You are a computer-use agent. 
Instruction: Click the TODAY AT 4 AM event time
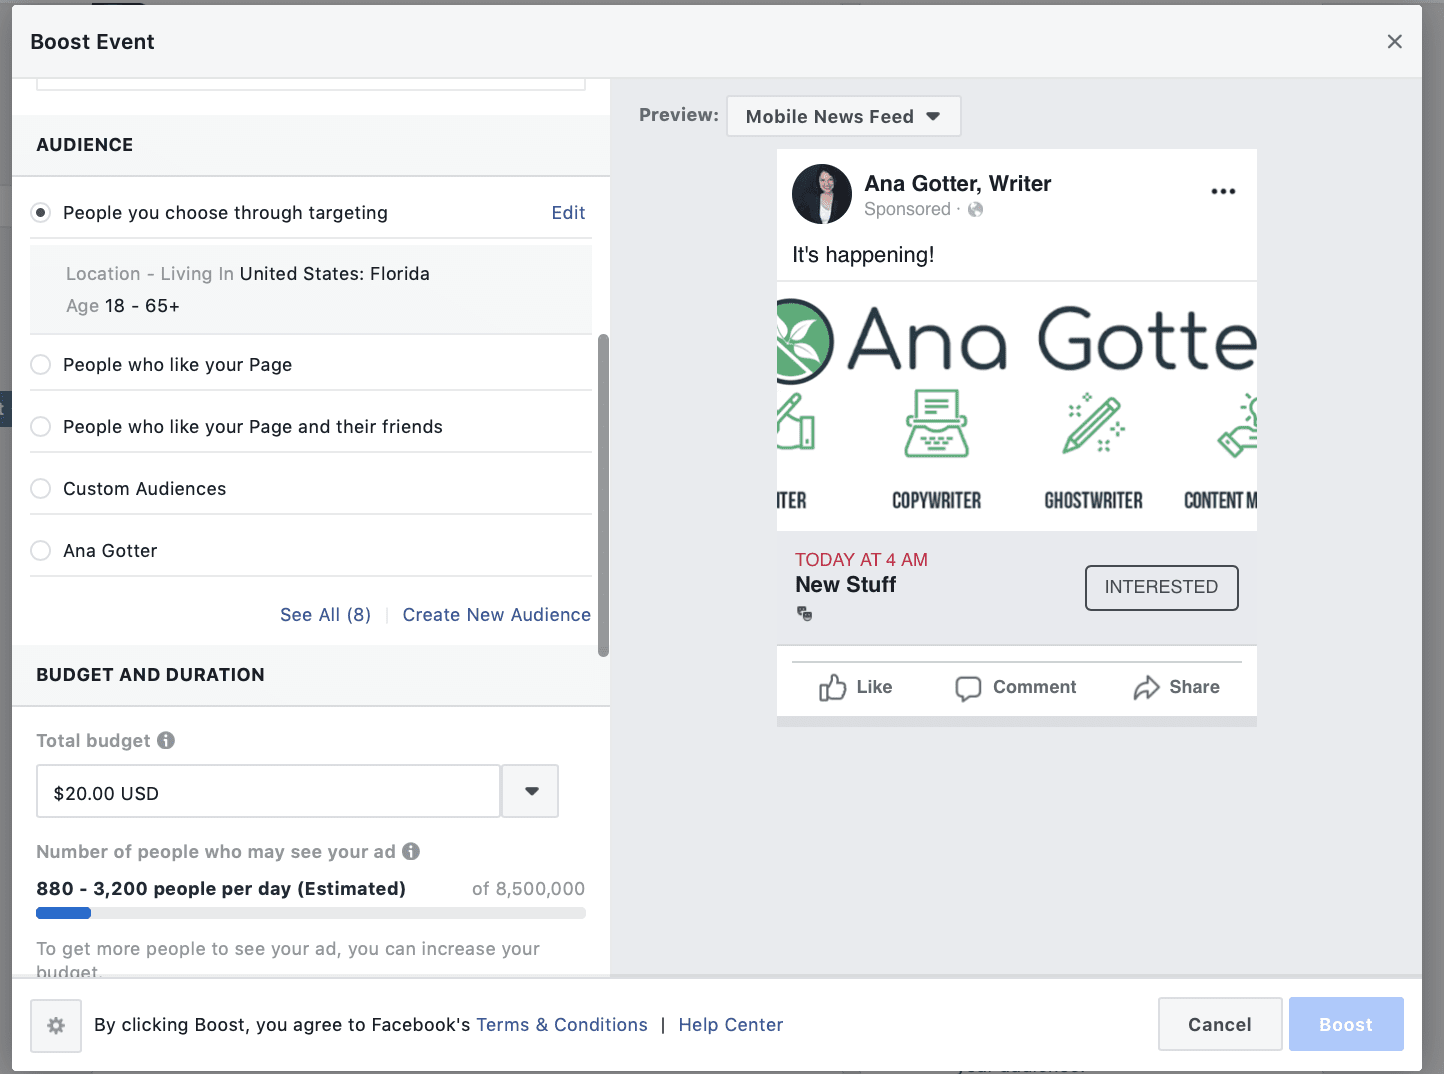[861, 560]
